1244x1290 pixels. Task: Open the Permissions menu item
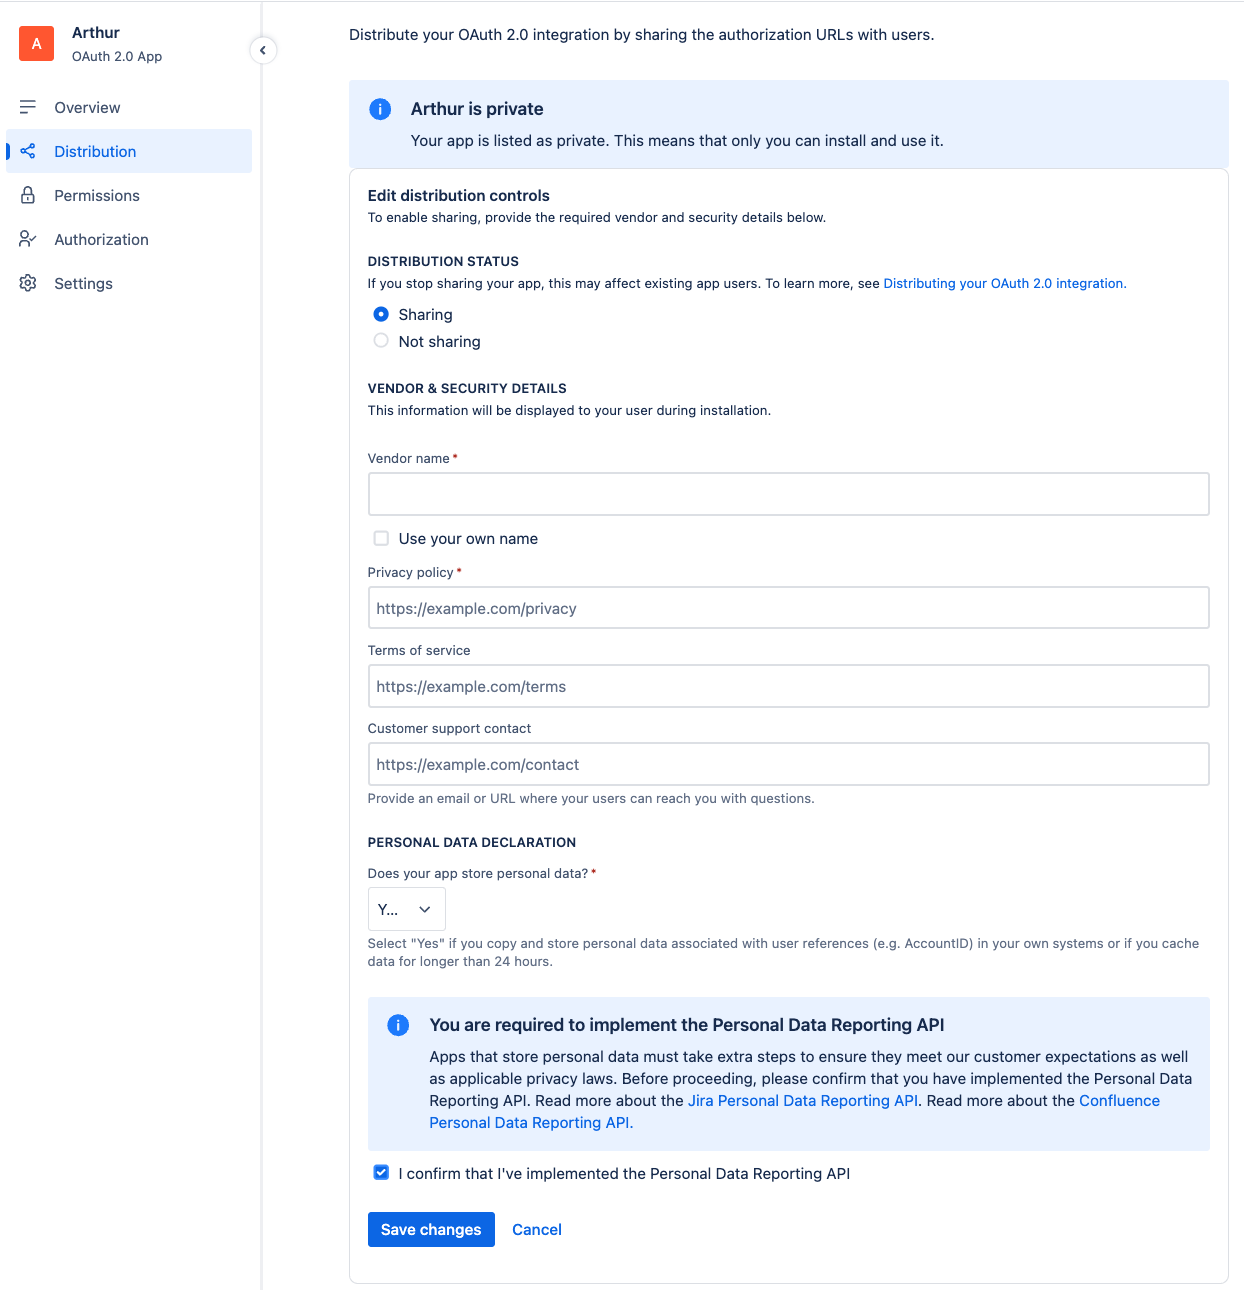point(97,195)
